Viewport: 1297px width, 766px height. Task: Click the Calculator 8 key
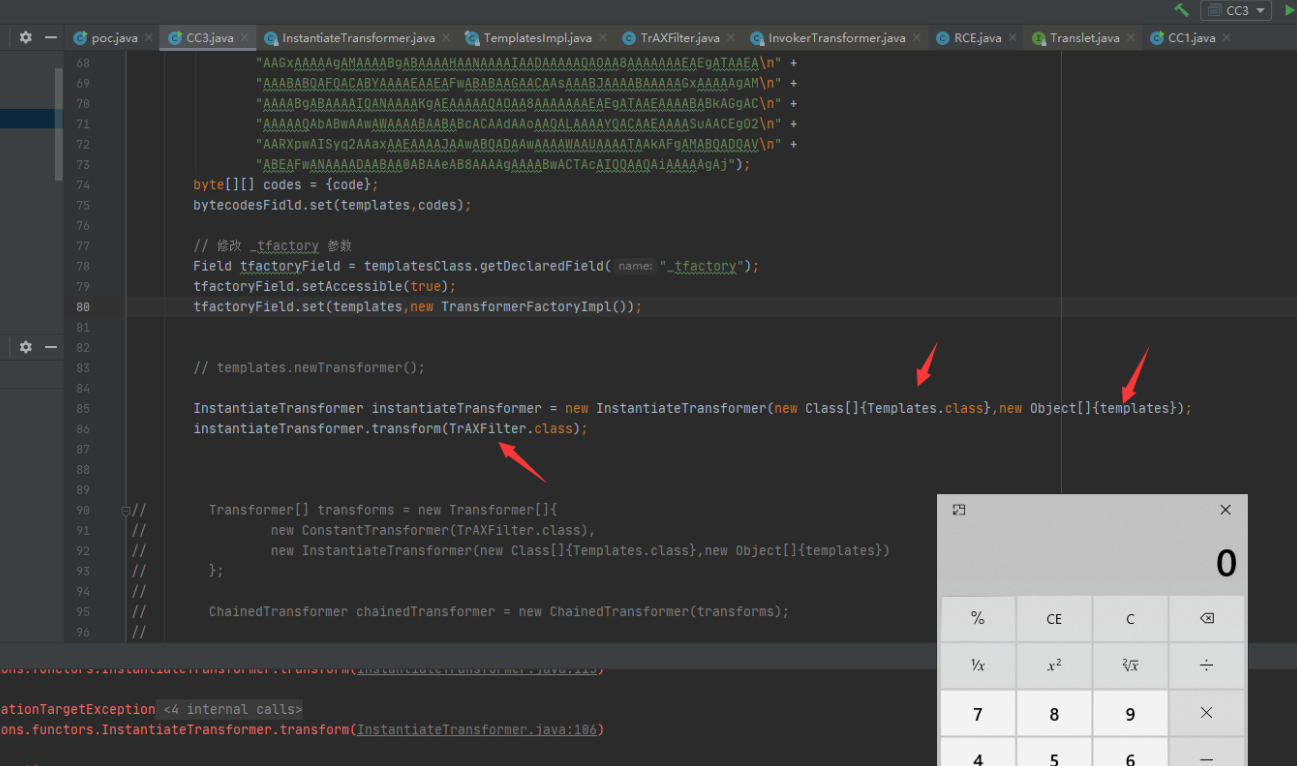[x=1054, y=713]
